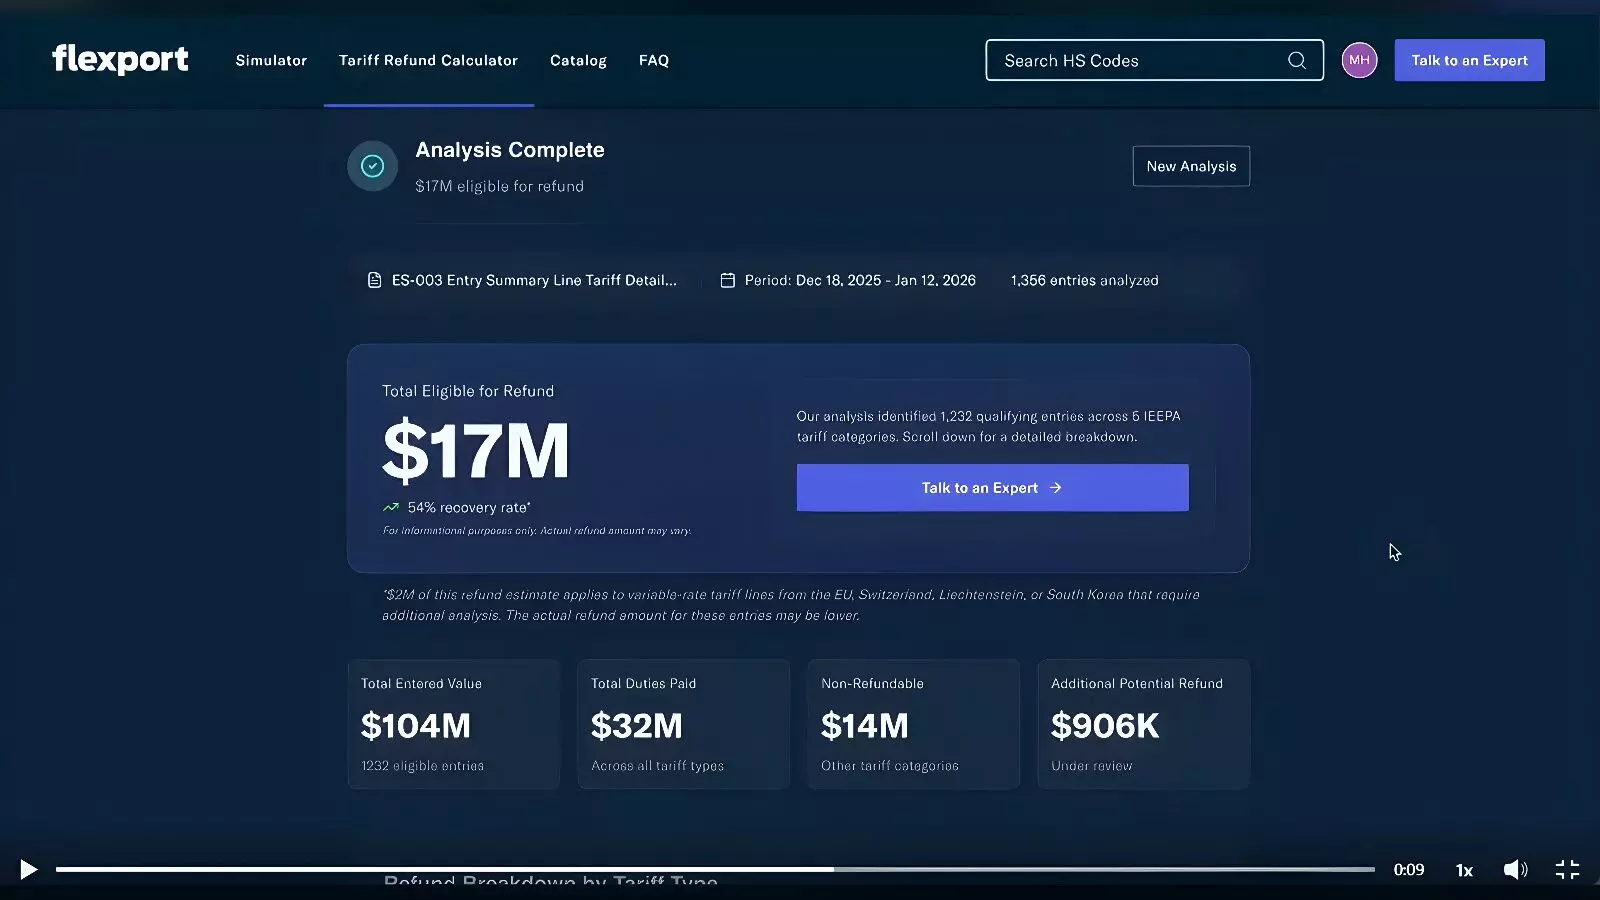The height and width of the screenshot is (900, 1600).
Task: Click the Flexport logo
Action: (120, 60)
